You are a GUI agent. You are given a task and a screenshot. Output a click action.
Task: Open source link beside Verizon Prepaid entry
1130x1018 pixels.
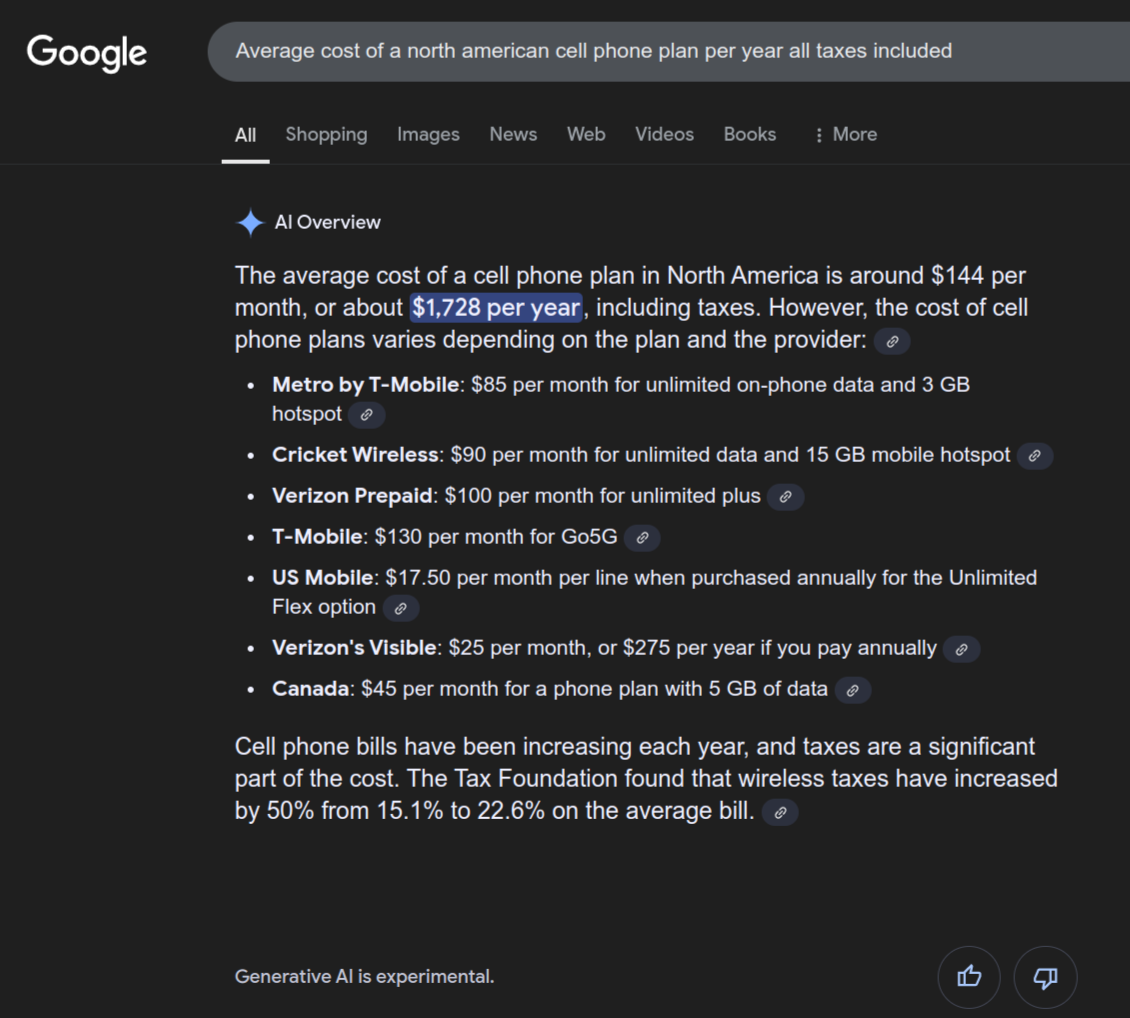pyautogui.click(x=786, y=497)
